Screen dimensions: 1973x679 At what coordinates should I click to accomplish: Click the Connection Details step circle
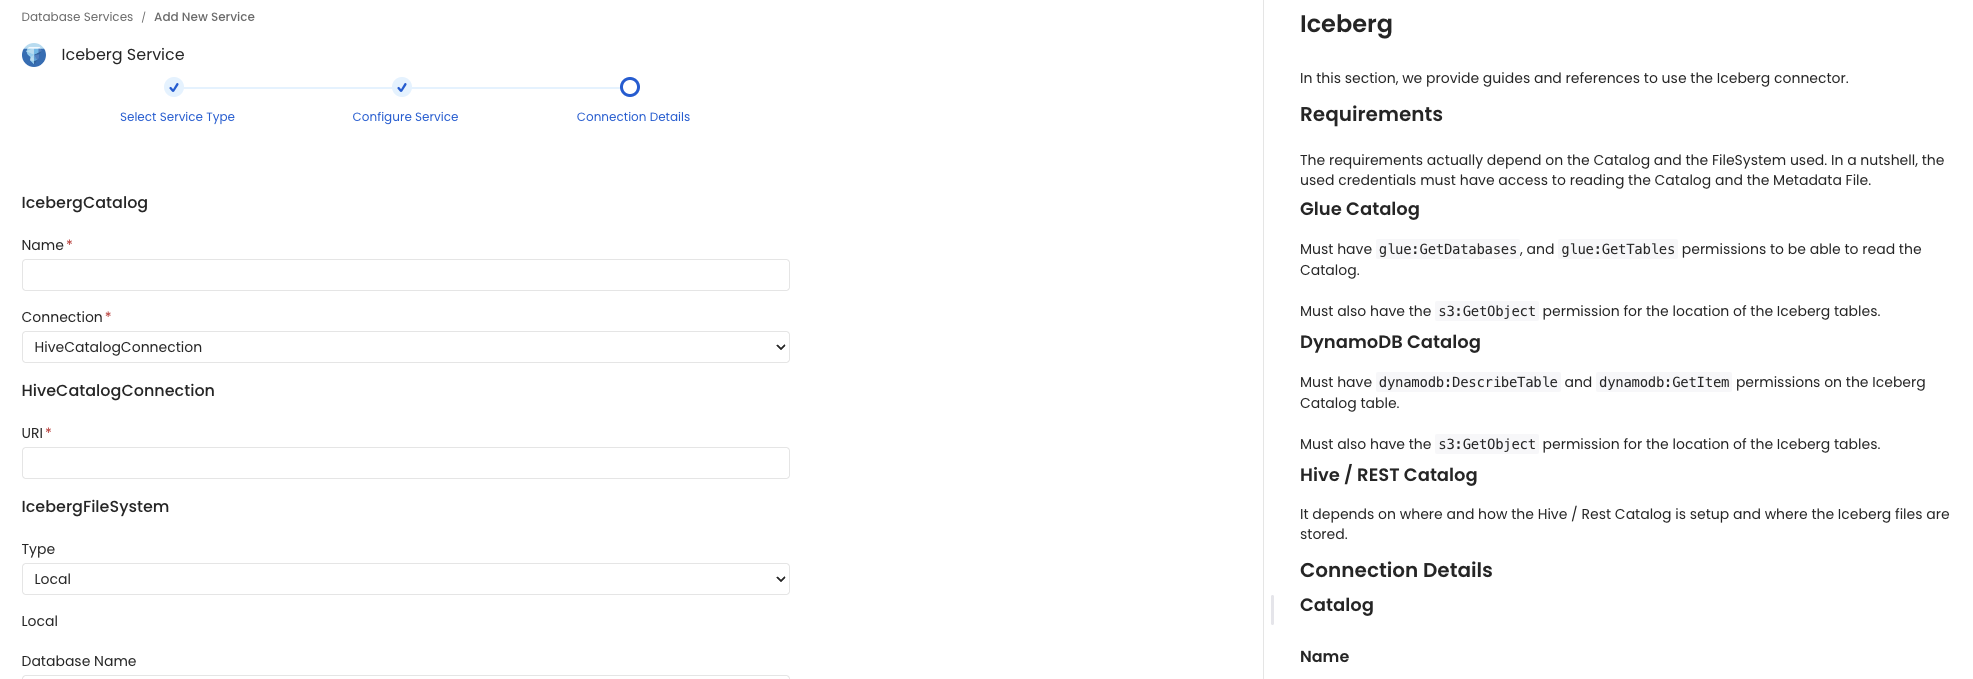(x=630, y=87)
